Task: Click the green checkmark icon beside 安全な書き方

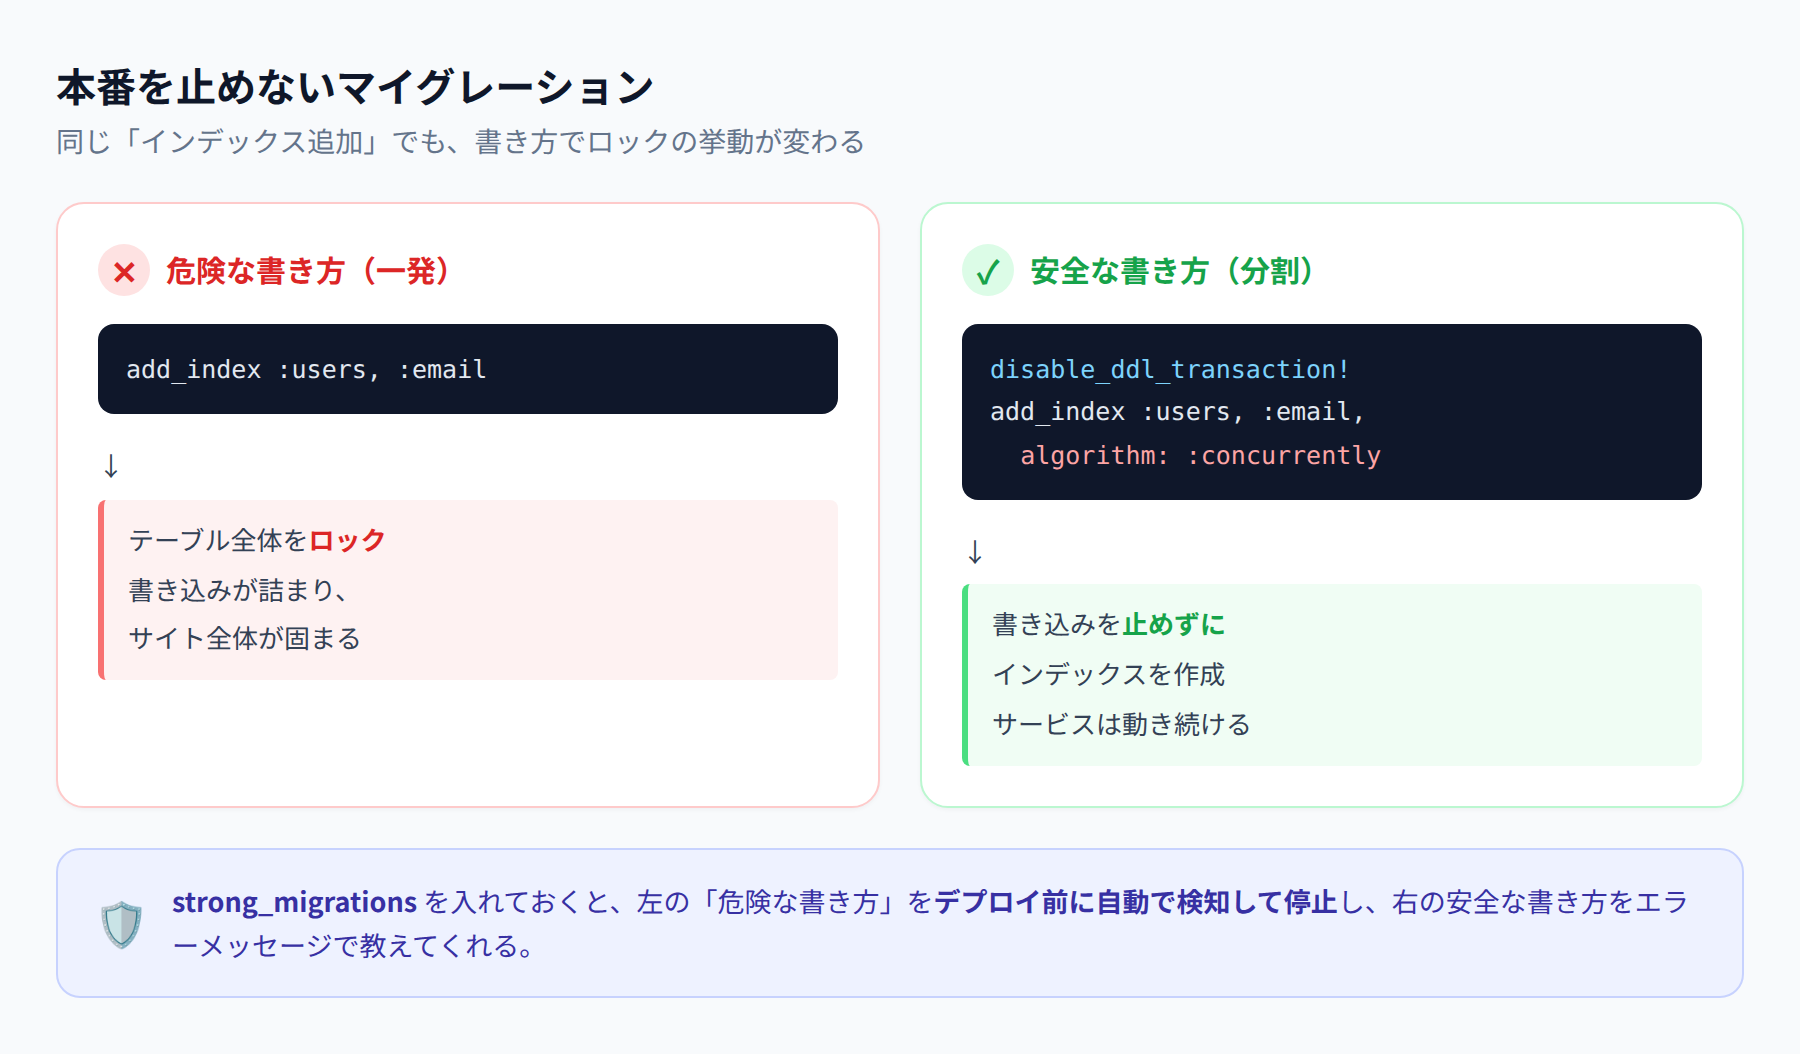Action: (988, 271)
